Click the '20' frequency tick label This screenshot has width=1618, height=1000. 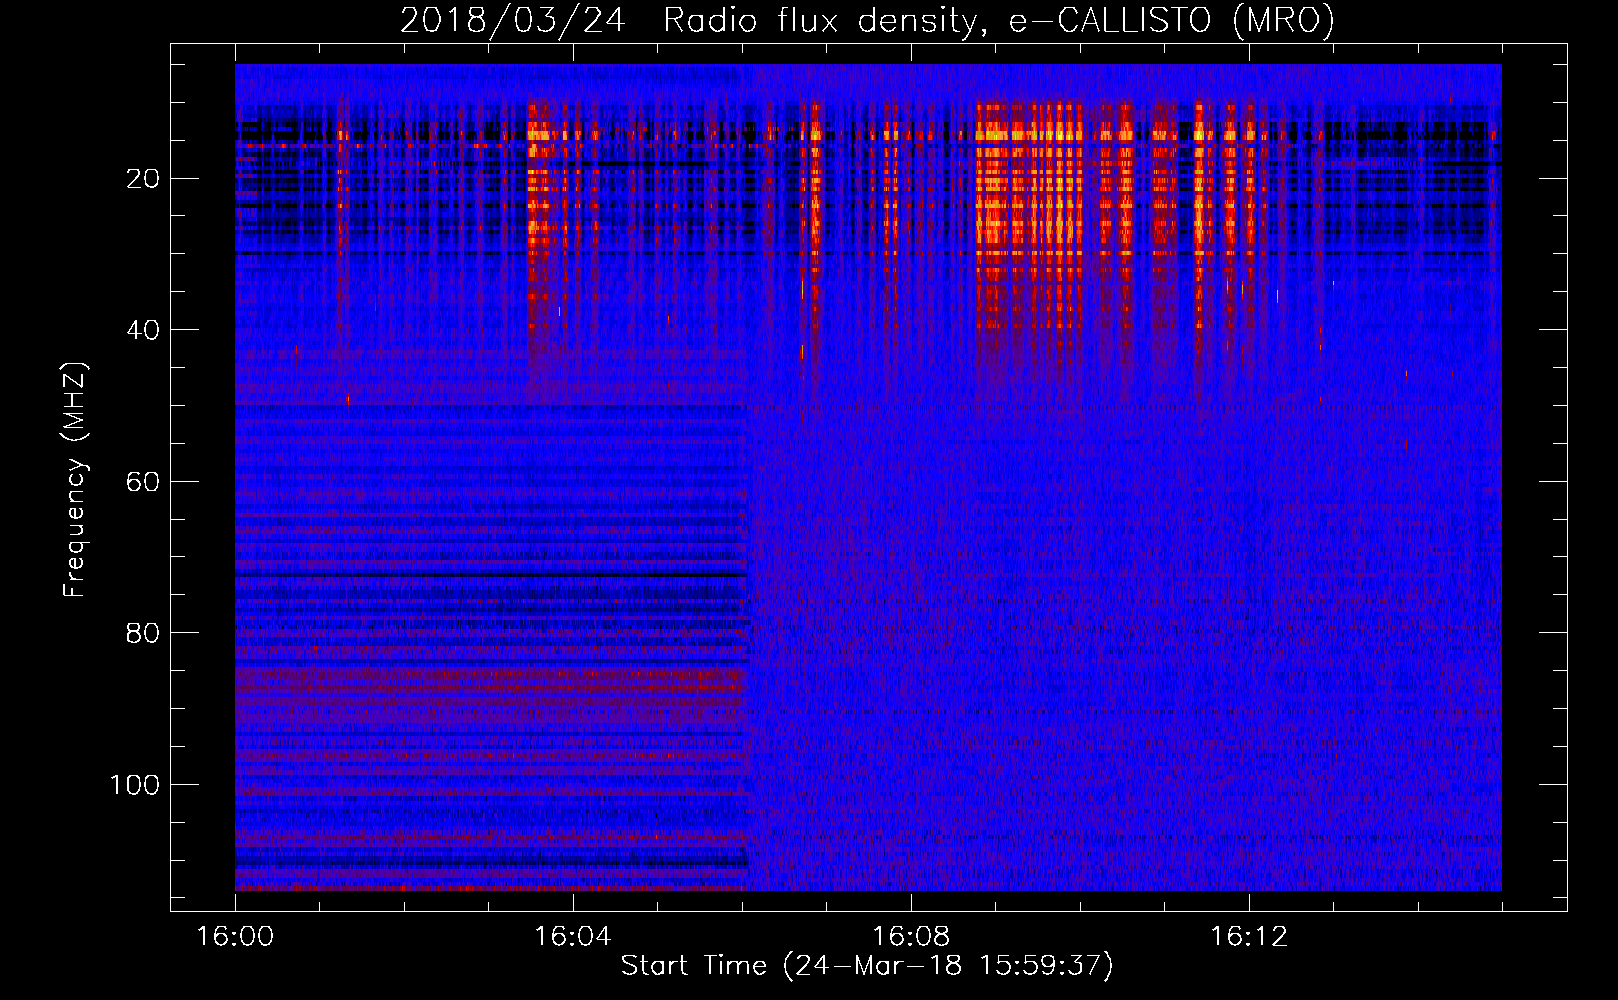(x=143, y=178)
